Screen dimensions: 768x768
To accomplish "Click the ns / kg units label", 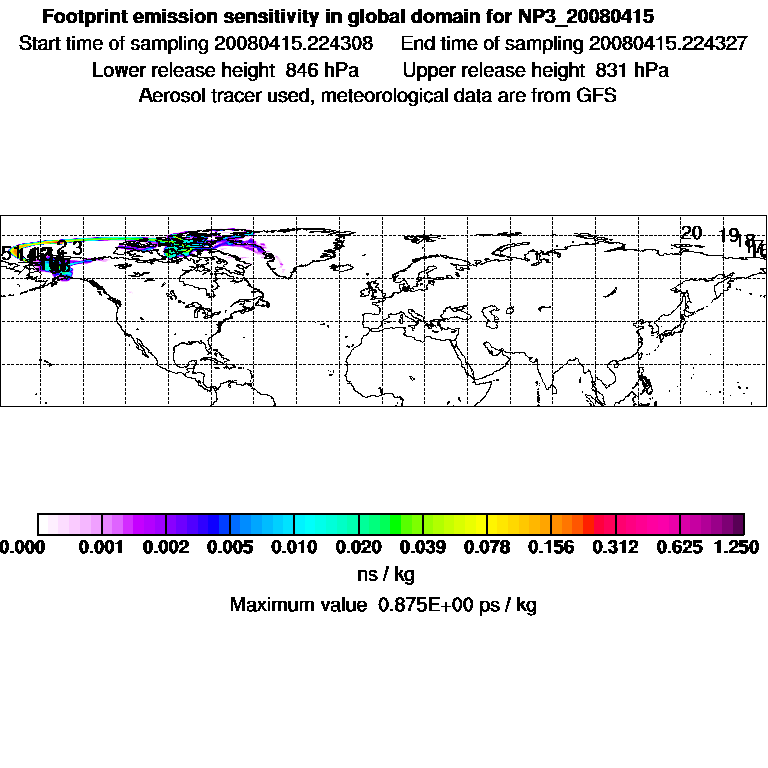I will click(385, 574).
